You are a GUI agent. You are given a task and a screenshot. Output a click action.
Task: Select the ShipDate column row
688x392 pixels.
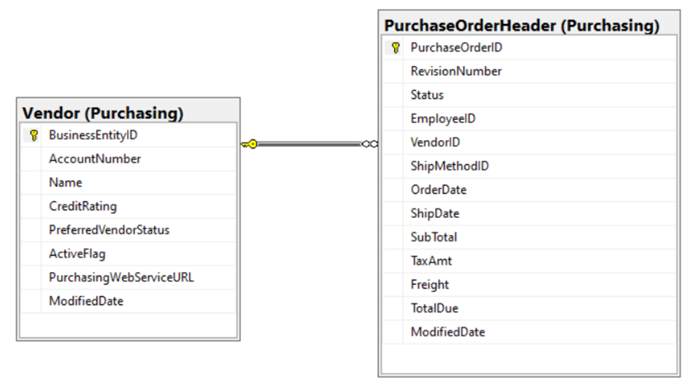click(530, 213)
